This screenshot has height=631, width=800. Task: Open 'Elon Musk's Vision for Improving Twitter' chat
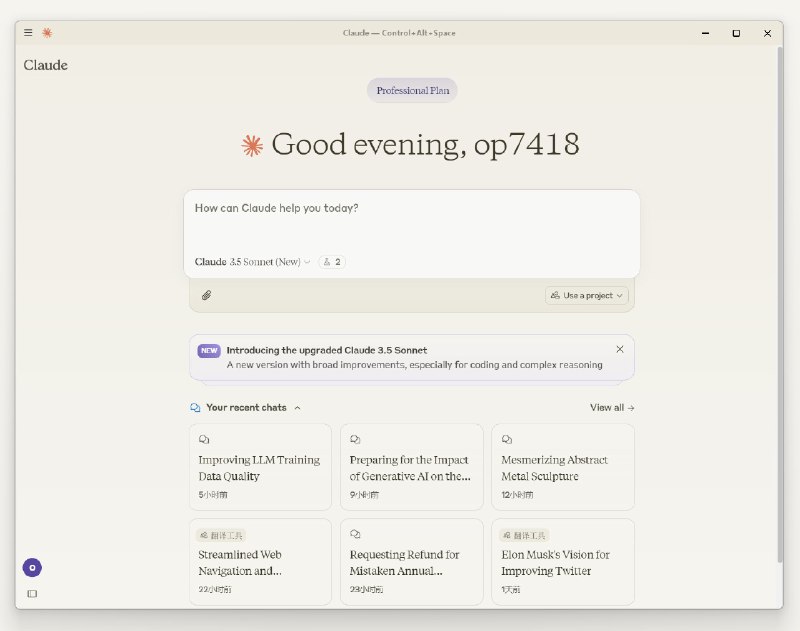pos(563,562)
